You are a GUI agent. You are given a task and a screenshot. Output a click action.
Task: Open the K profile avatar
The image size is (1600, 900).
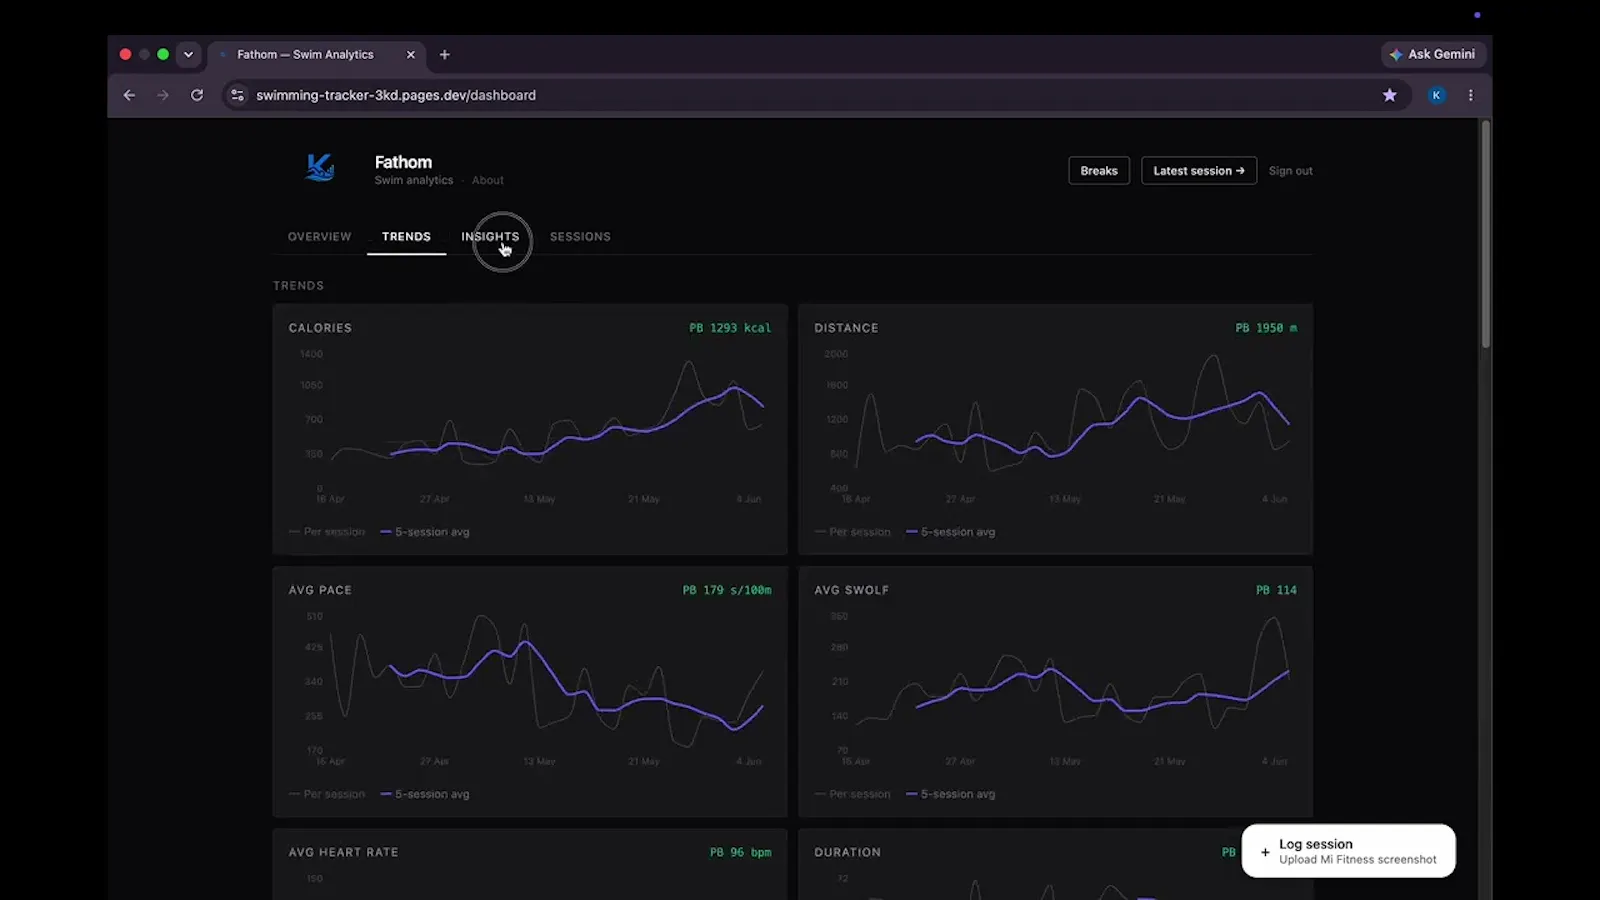1436,95
